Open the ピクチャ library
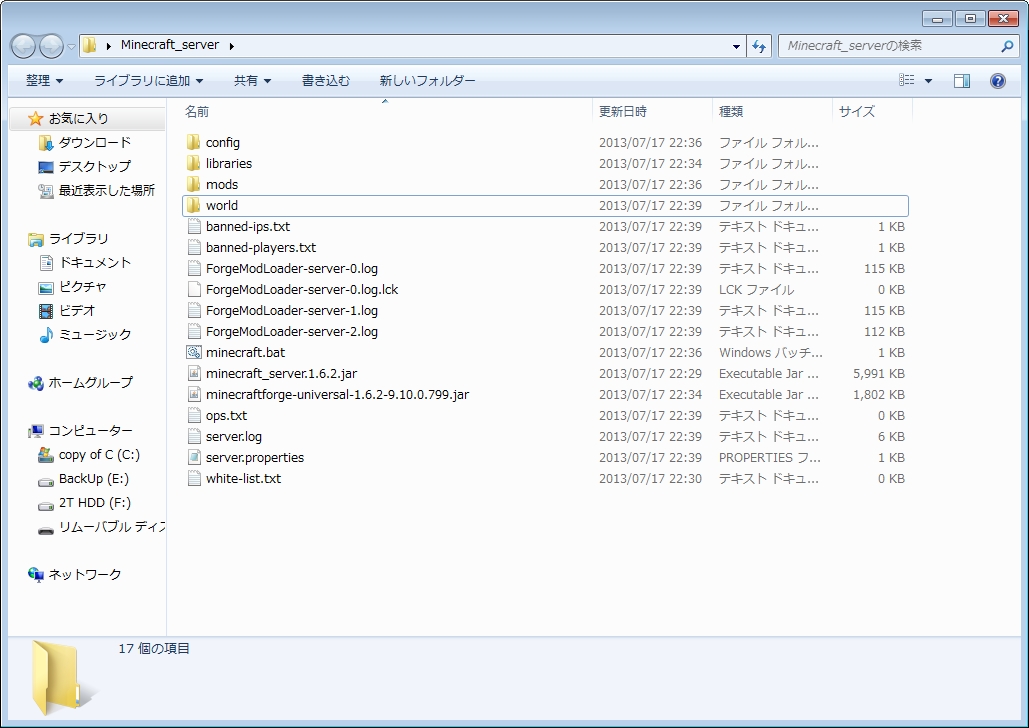1029x728 pixels. pos(82,287)
